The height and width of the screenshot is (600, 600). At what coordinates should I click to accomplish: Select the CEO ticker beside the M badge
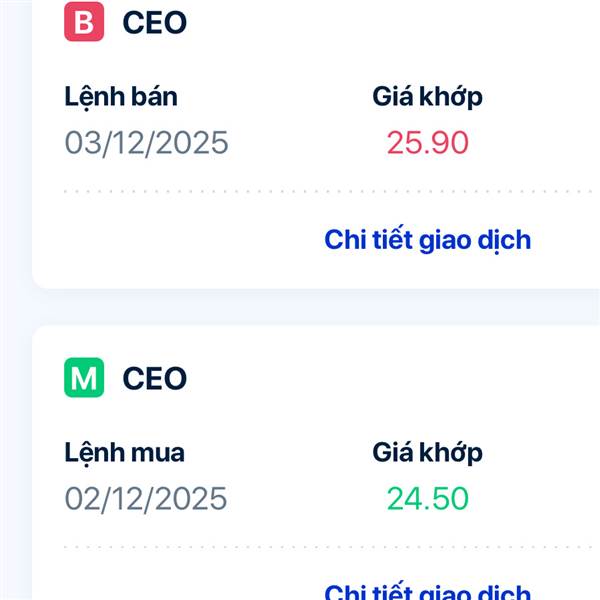pos(155,379)
